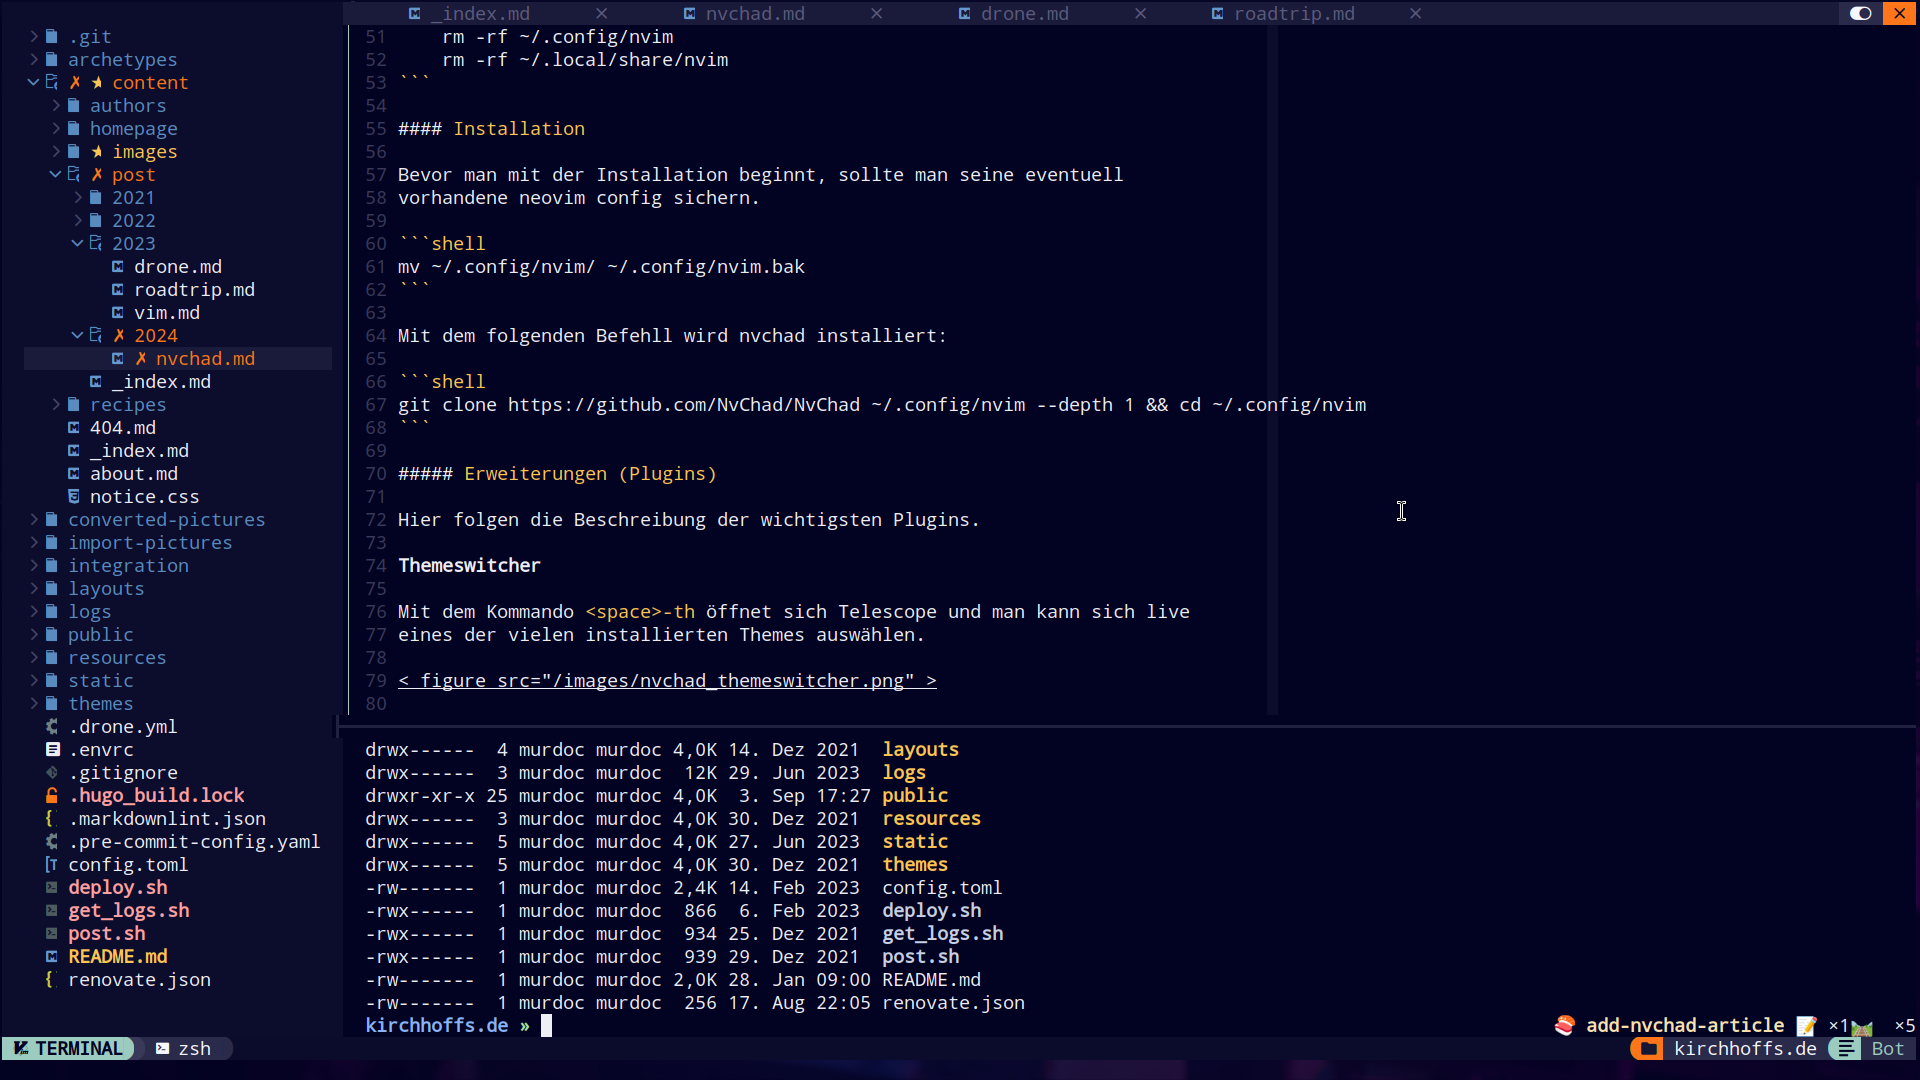
Task: Click the notice.css file icon
Action: point(74,496)
